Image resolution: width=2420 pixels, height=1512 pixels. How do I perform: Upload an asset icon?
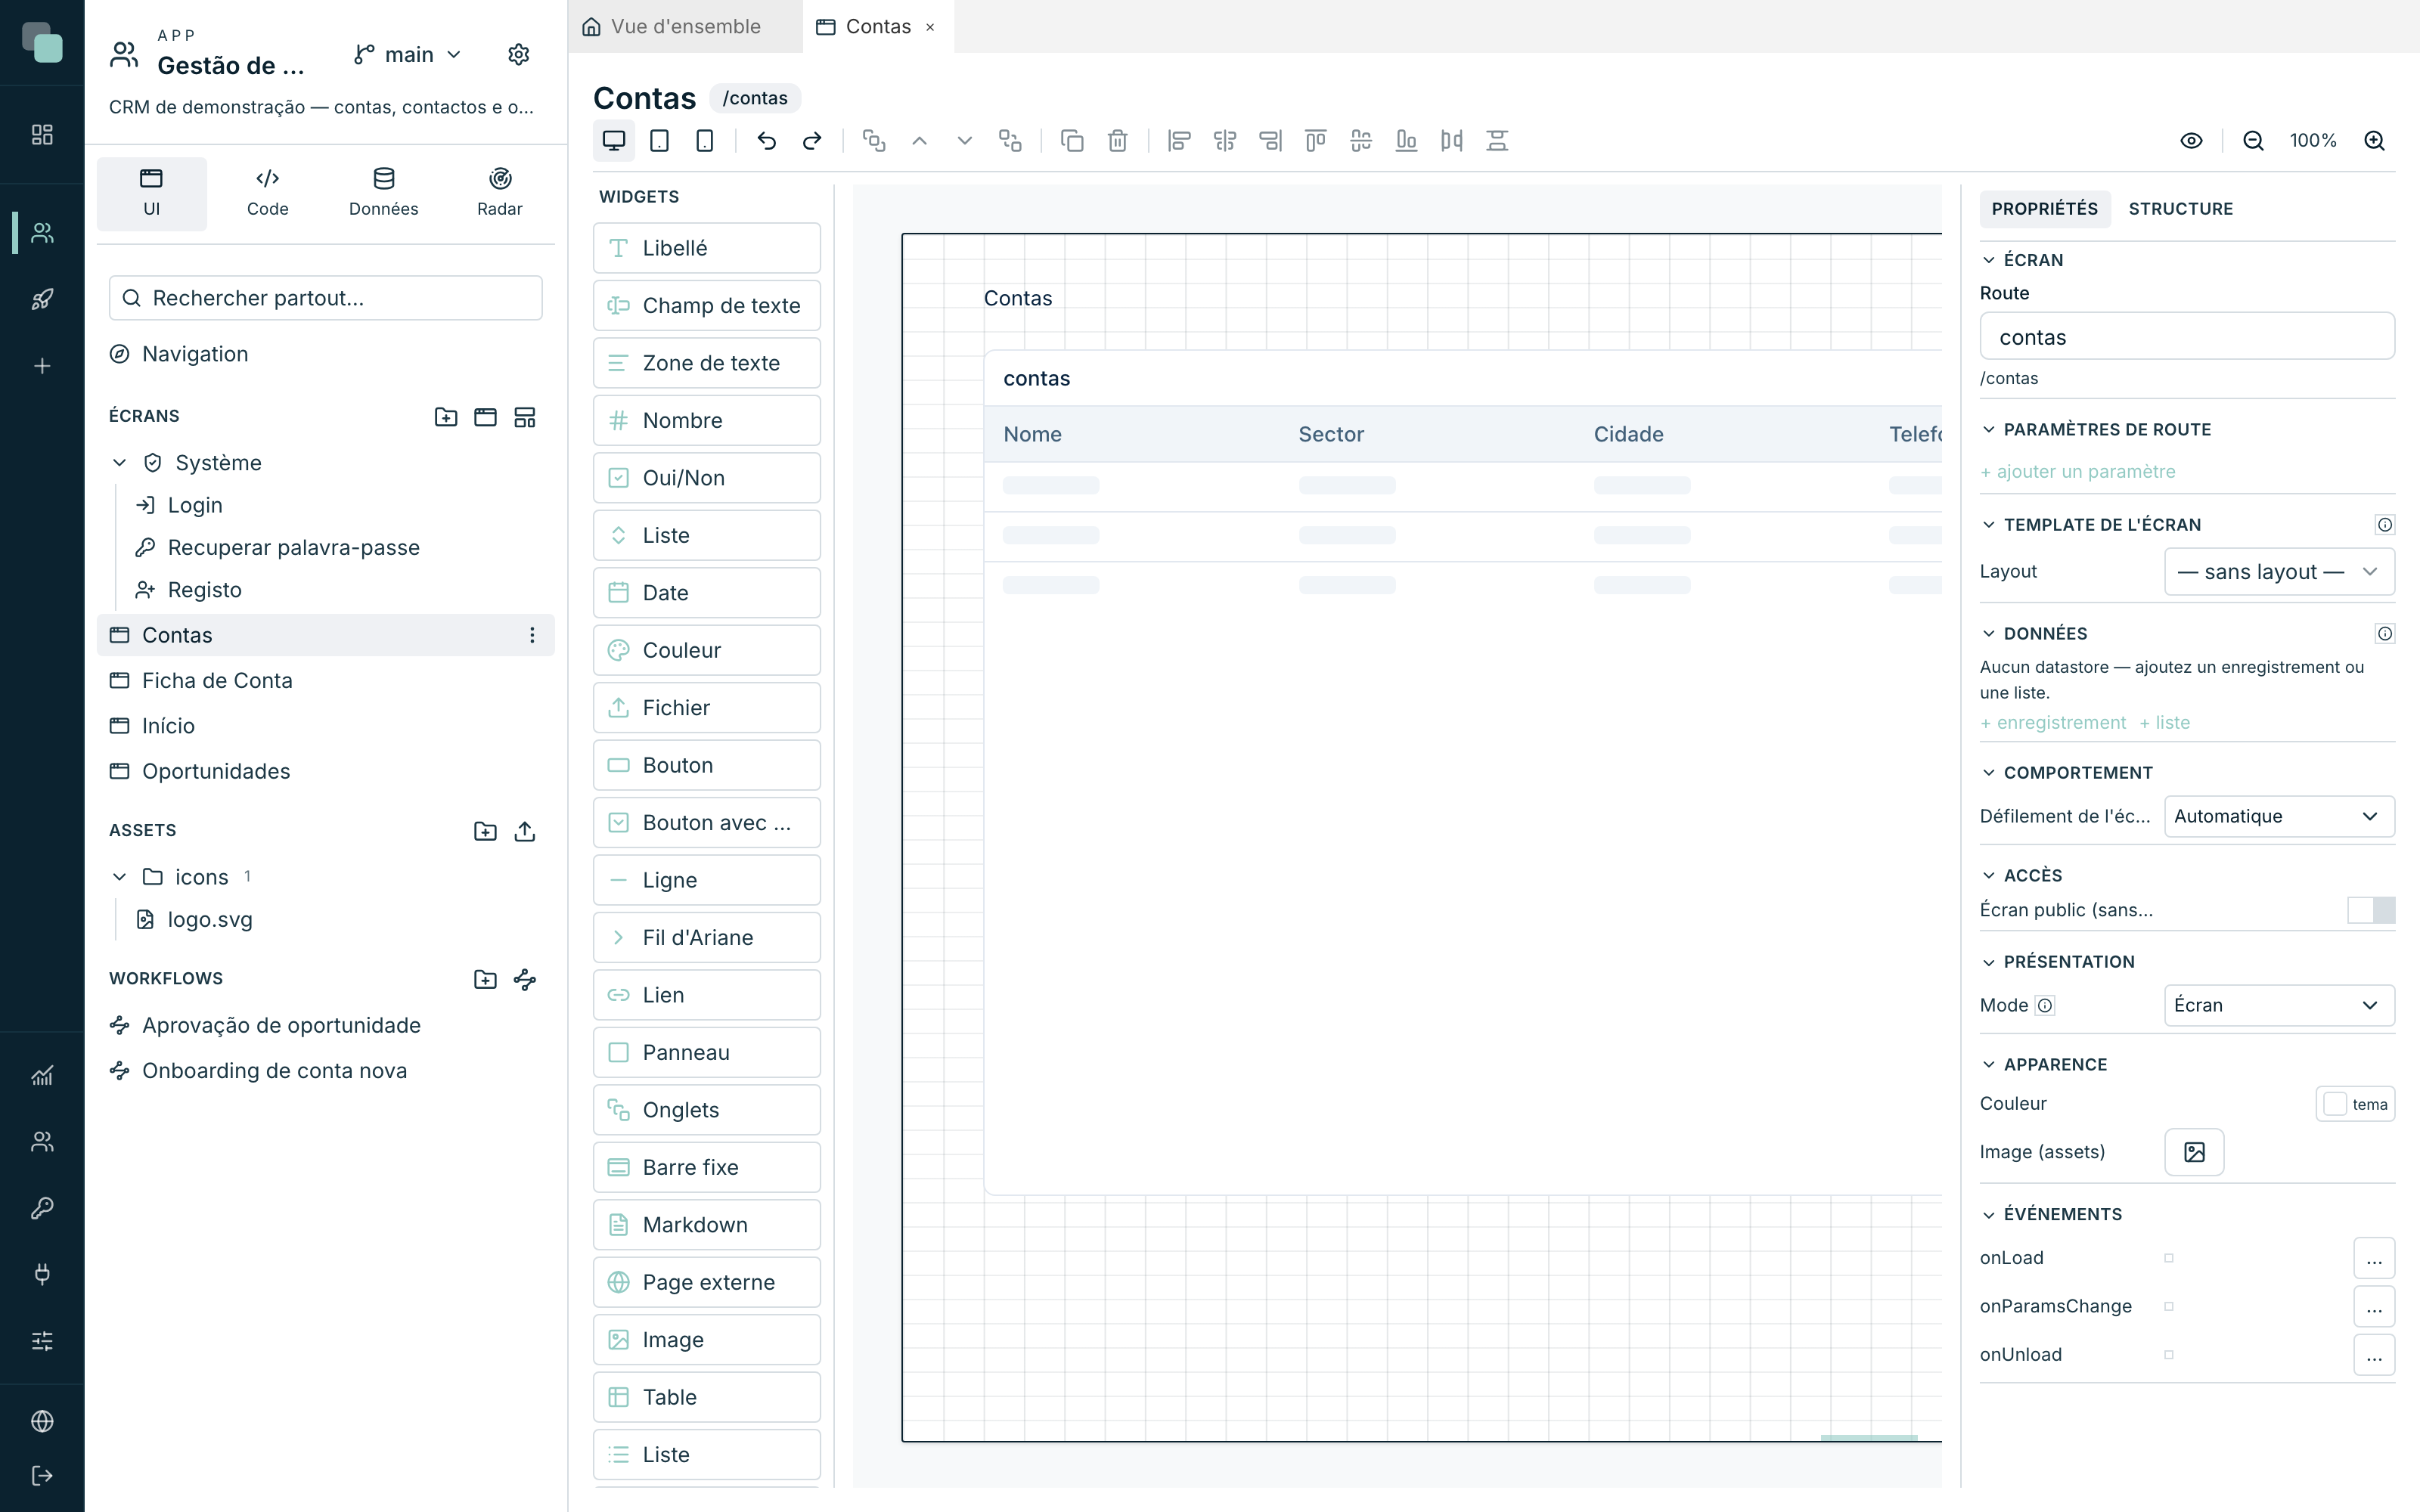(x=525, y=831)
